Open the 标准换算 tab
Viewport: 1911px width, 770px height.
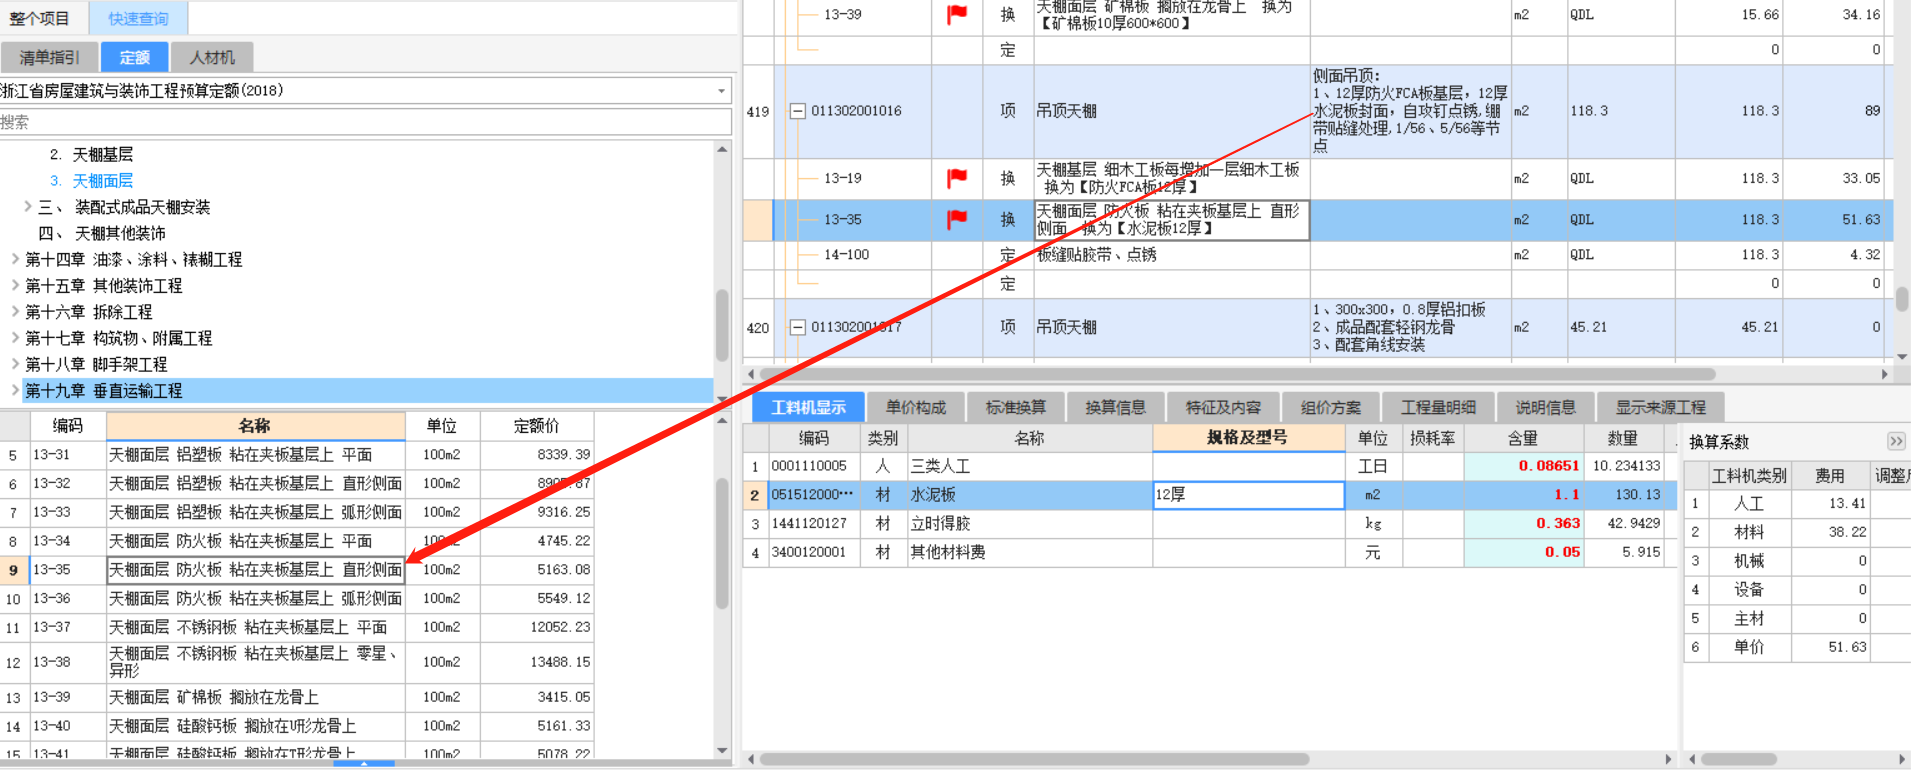pyautogui.click(x=1015, y=407)
